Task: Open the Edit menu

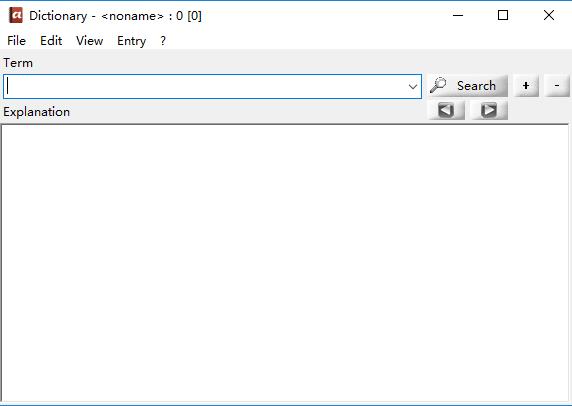Action: [51, 40]
